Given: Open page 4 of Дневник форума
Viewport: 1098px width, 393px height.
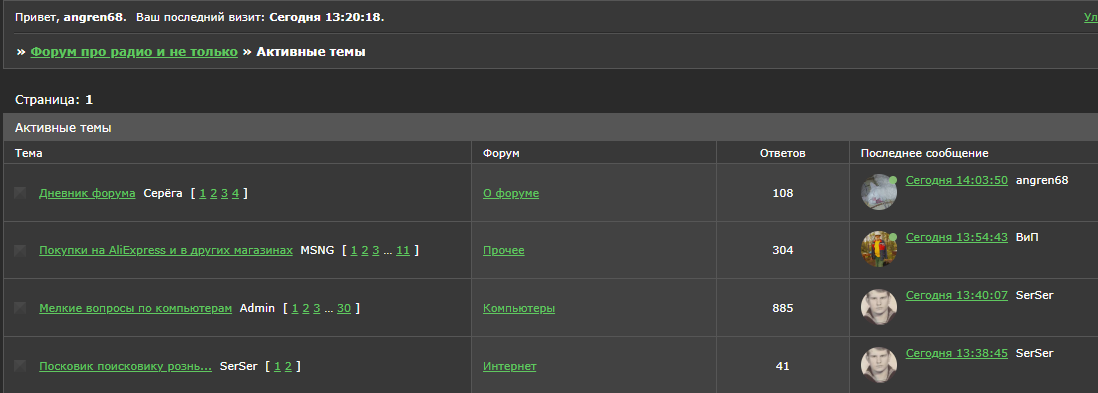Looking at the screenshot, I should (x=235, y=193).
